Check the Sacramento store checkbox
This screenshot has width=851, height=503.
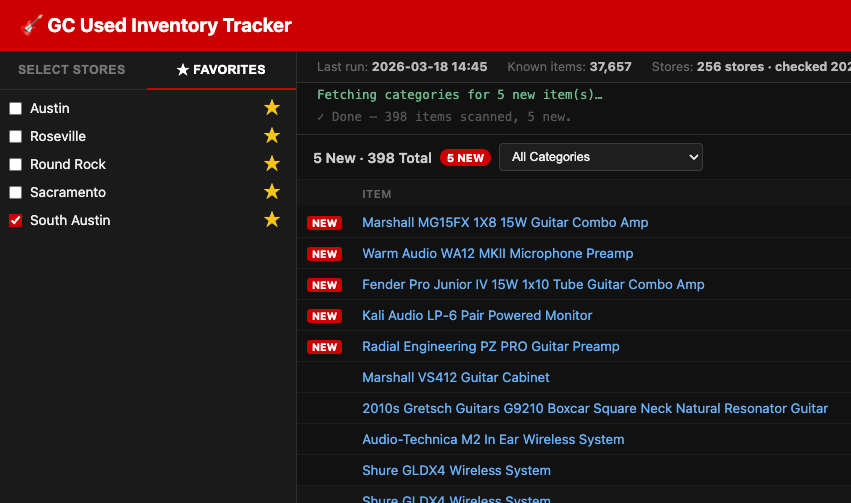15,192
